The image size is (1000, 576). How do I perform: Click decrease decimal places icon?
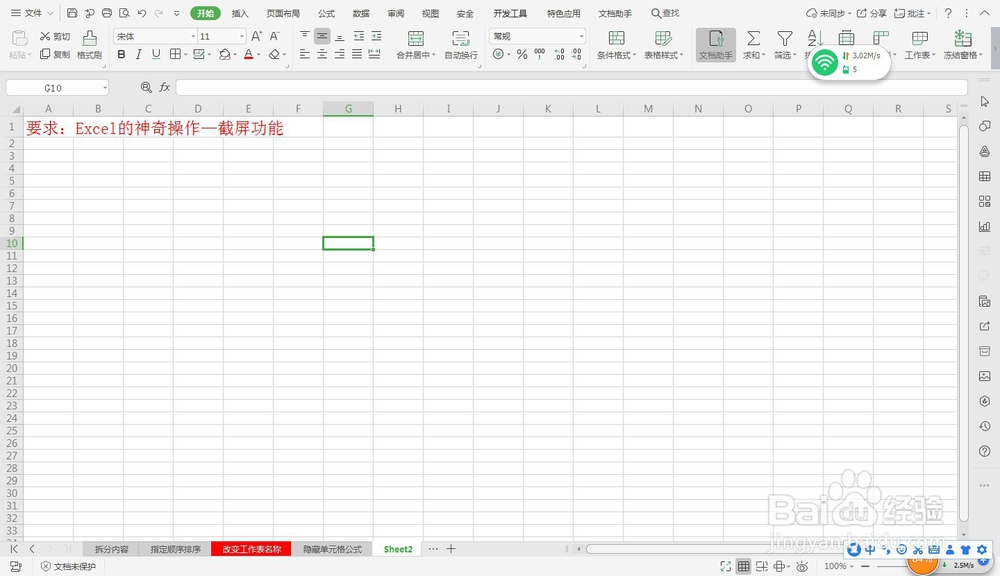(x=577, y=54)
